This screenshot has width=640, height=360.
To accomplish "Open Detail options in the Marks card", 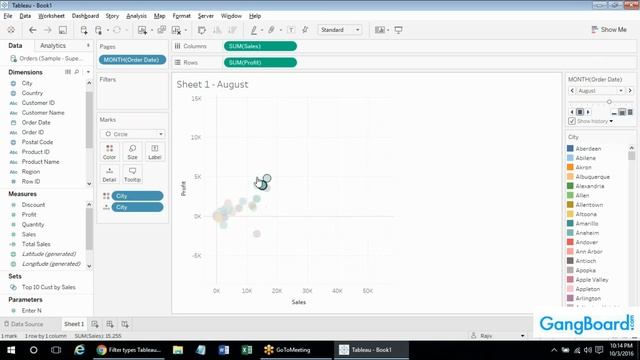I will (x=109, y=174).
